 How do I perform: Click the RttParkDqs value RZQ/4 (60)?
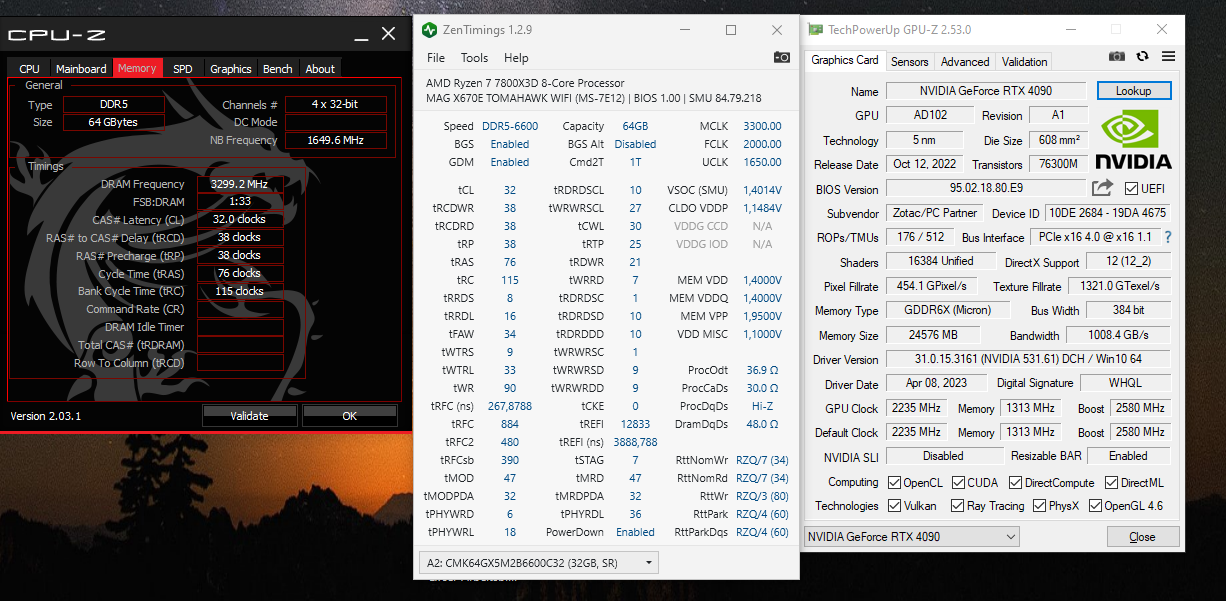point(762,532)
